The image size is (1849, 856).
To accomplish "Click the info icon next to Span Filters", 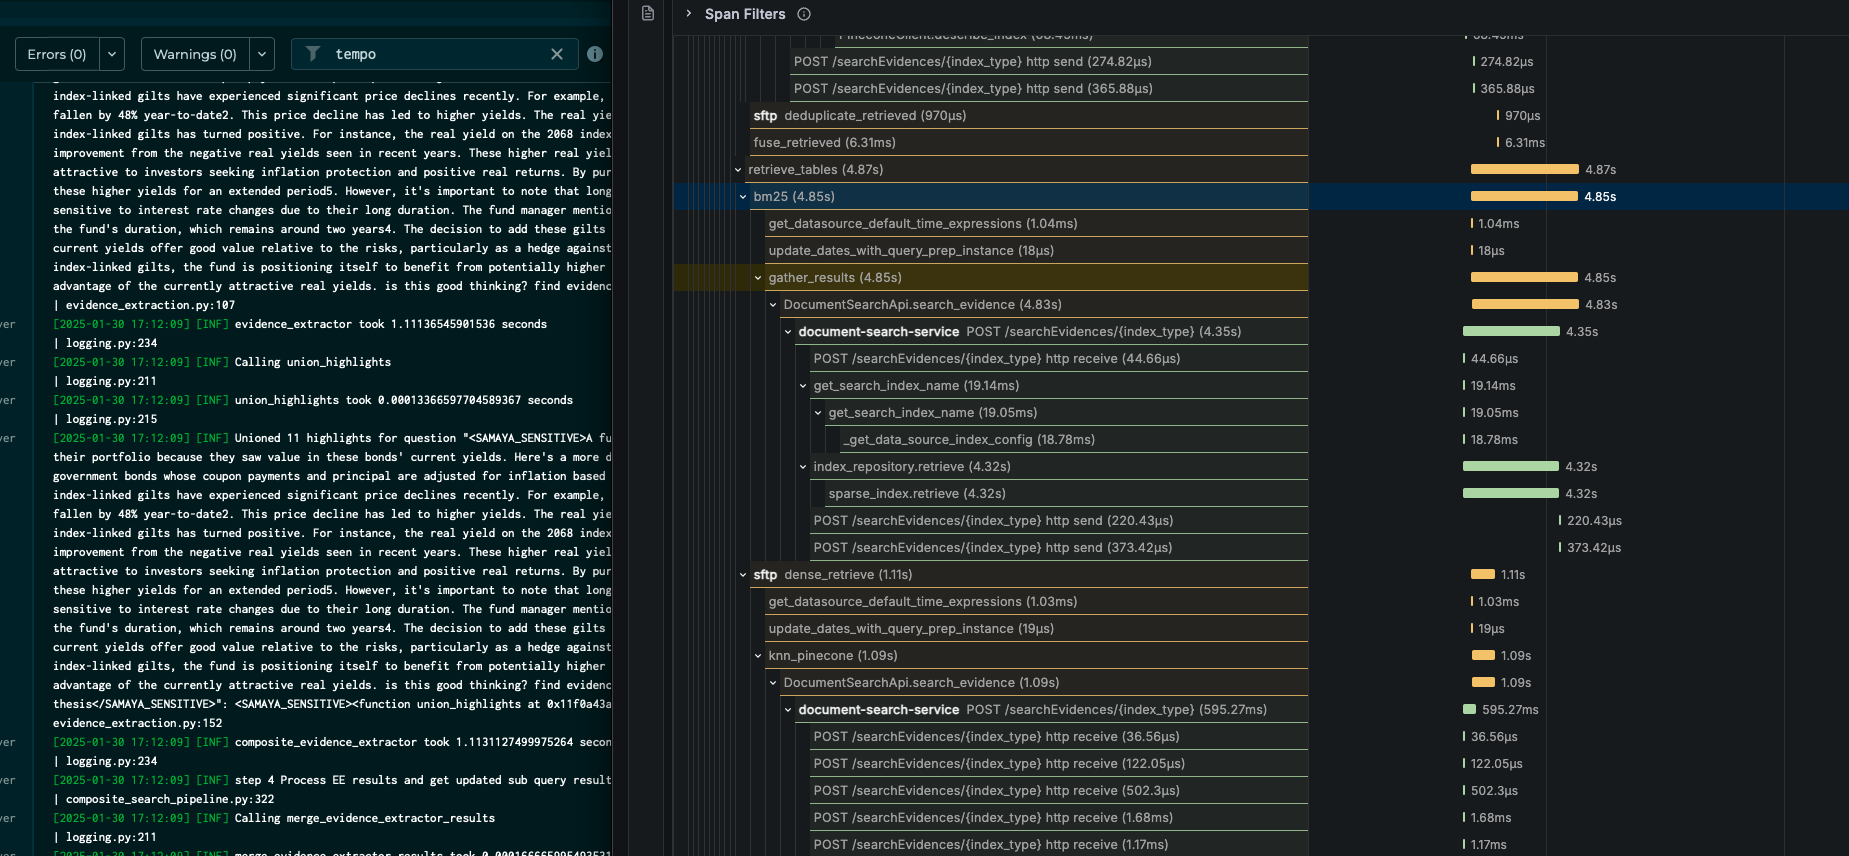I will click(804, 14).
